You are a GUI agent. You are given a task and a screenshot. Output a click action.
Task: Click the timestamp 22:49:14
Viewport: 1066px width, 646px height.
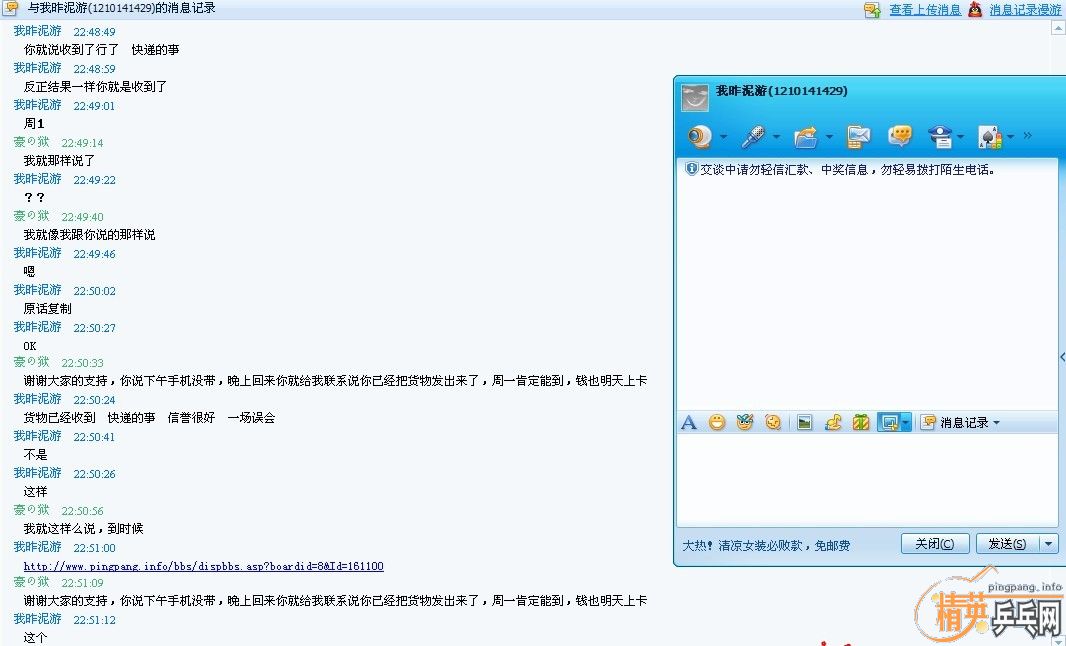[x=82, y=143]
